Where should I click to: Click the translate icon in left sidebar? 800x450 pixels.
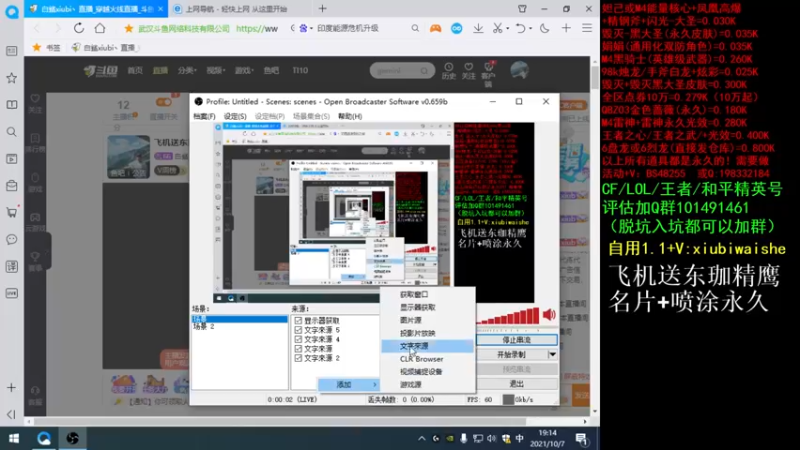pos(11,266)
